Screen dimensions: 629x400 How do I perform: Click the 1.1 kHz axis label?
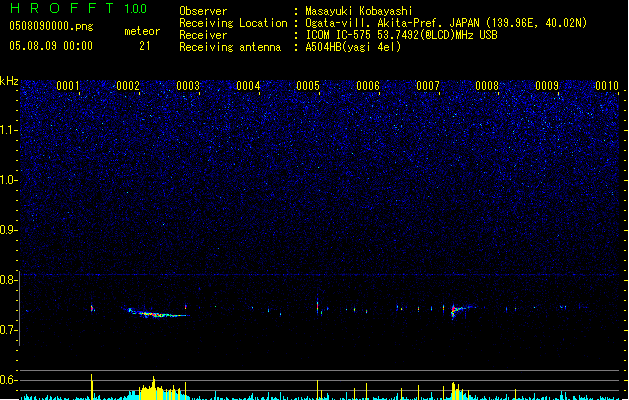[x=8, y=130]
